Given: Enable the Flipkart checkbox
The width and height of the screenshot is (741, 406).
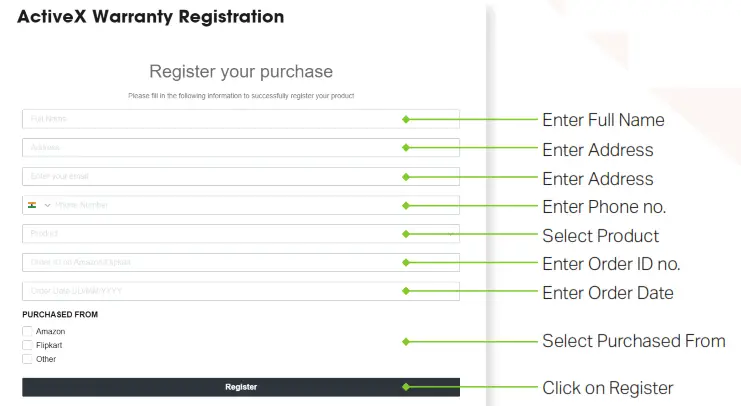Looking at the screenshot, I should (27, 345).
